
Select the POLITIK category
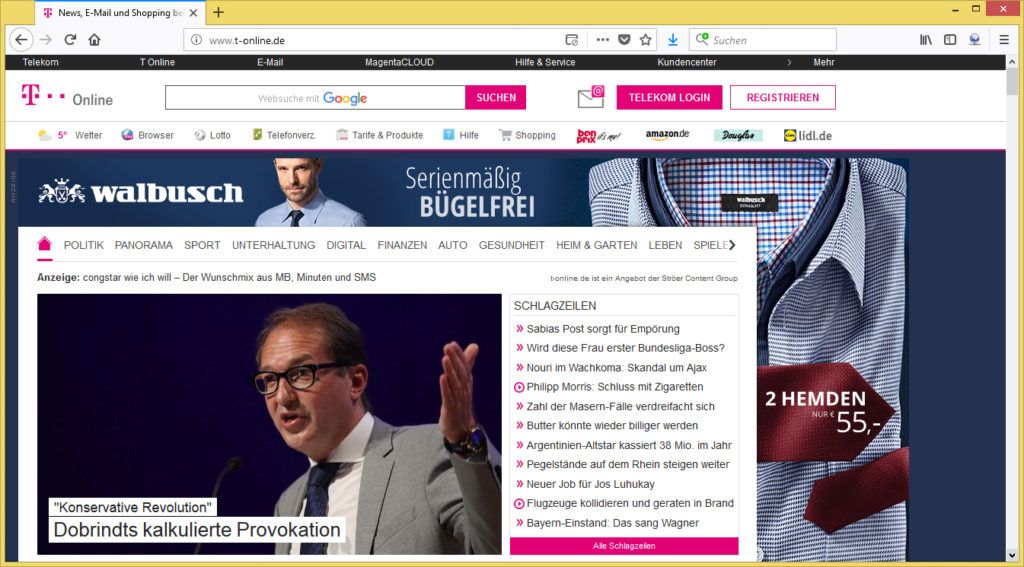pos(84,245)
